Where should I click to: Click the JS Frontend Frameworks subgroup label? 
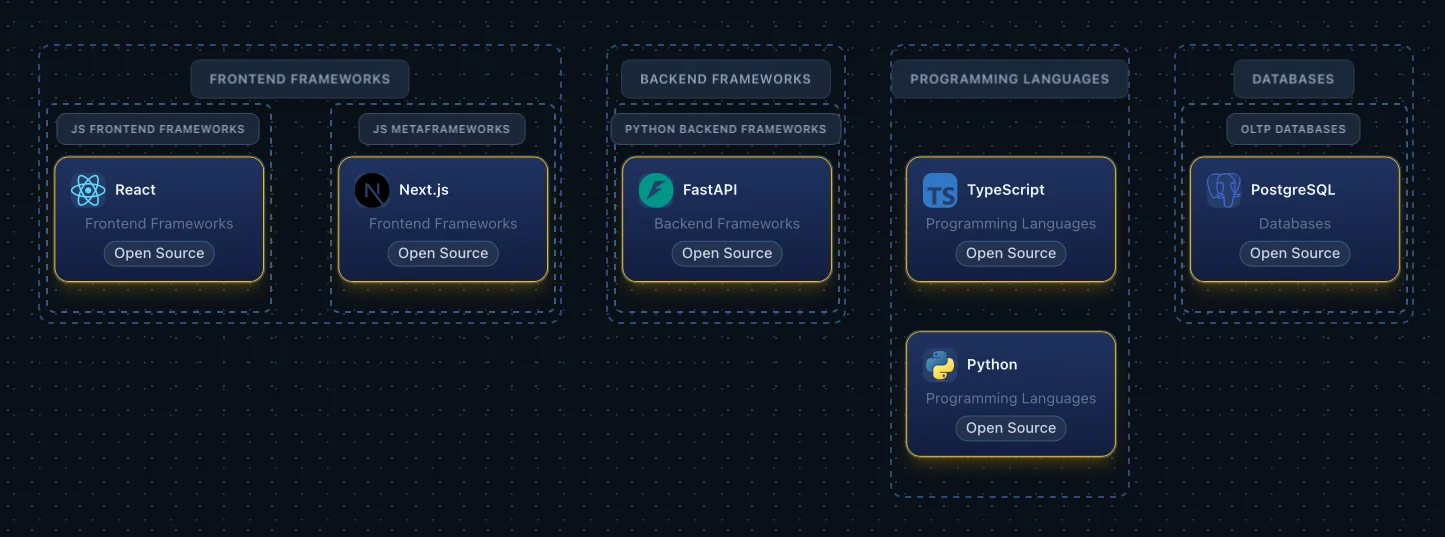click(158, 129)
